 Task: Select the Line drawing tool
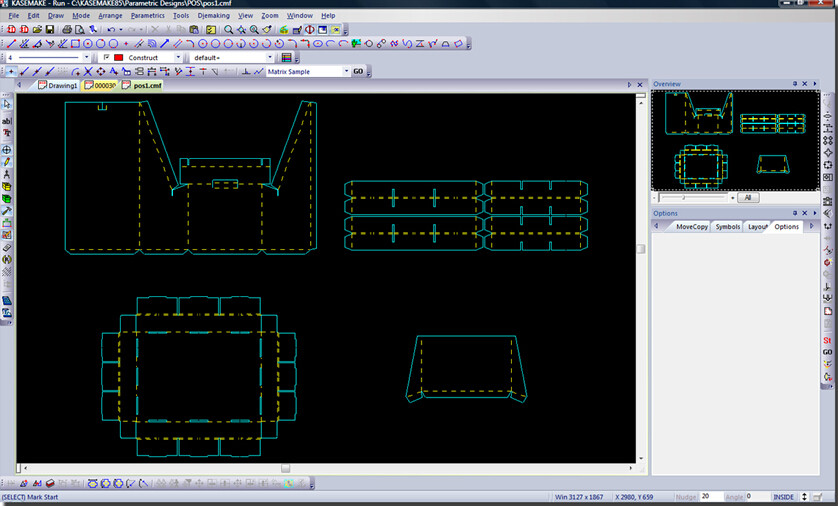11,43
